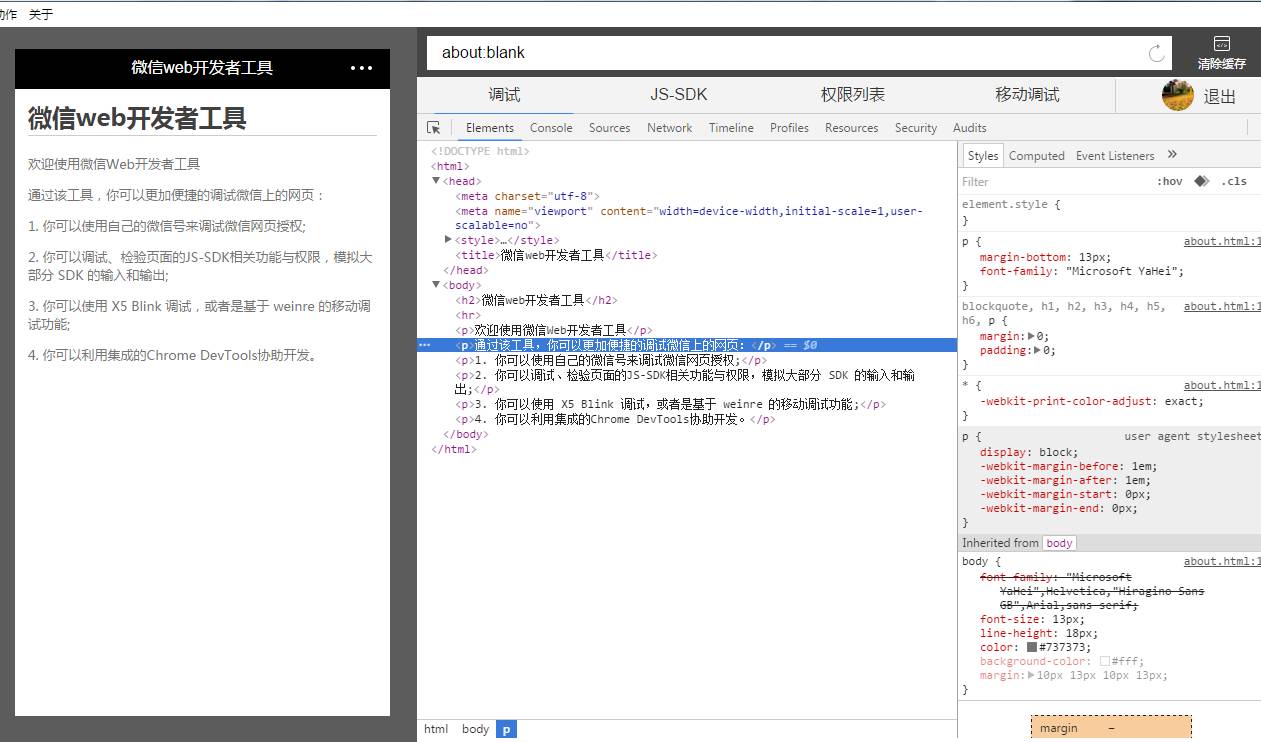
Task: Open the JS-SDK tab
Action: pyautogui.click(x=678, y=95)
